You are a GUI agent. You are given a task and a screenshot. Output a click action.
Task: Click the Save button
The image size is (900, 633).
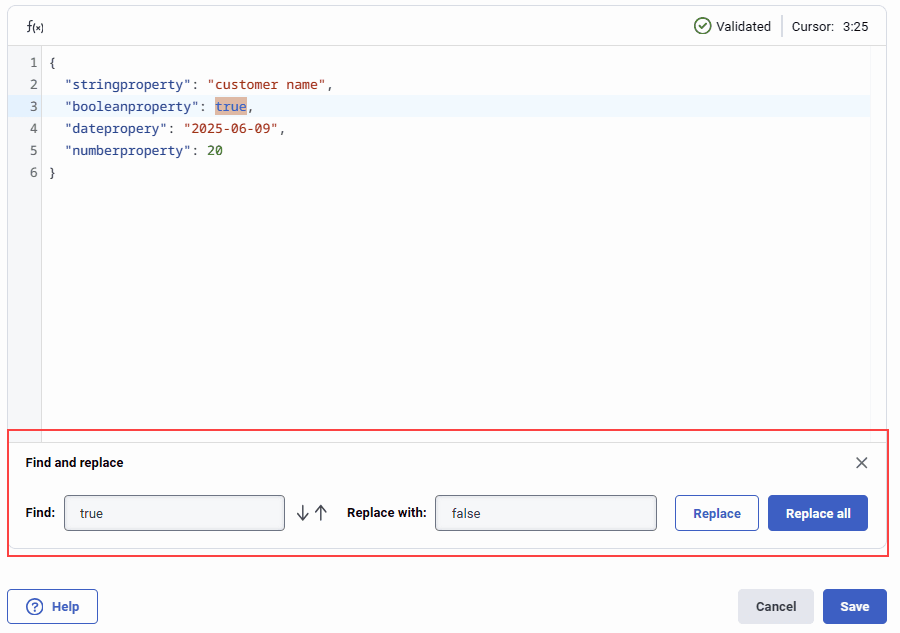tap(854, 606)
